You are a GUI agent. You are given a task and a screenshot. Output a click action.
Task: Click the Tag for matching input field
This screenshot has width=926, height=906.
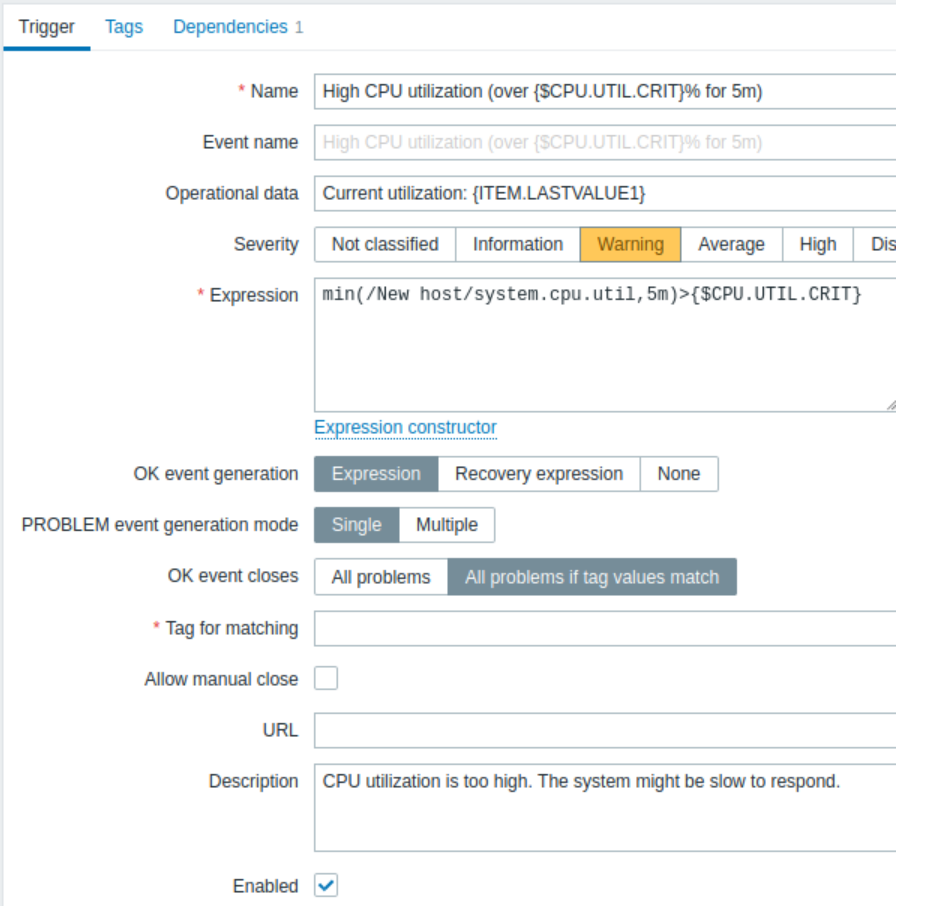(600, 628)
